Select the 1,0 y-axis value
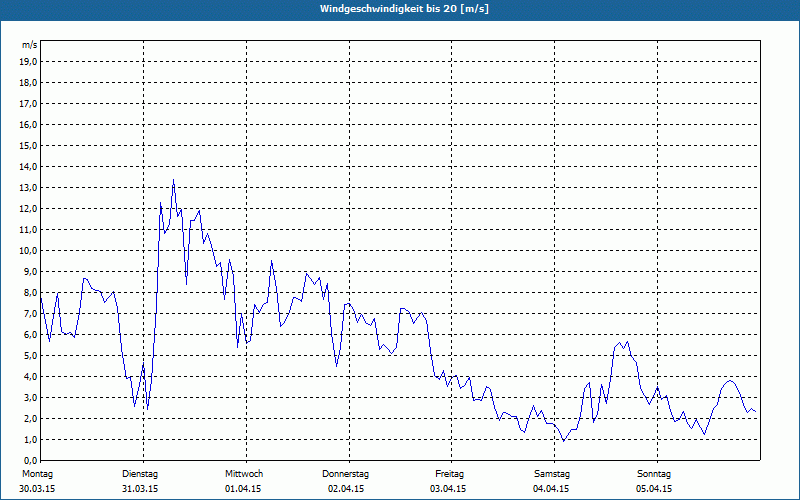Screen dimensions: 800x500 click(x=31, y=440)
